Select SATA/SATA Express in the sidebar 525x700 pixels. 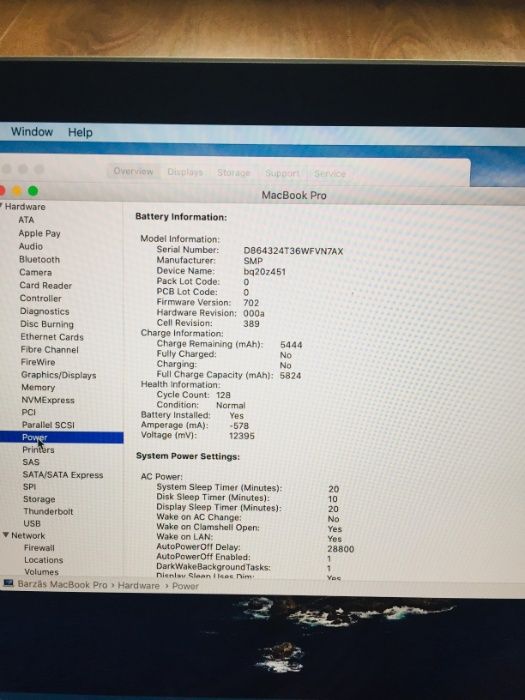(x=62, y=475)
